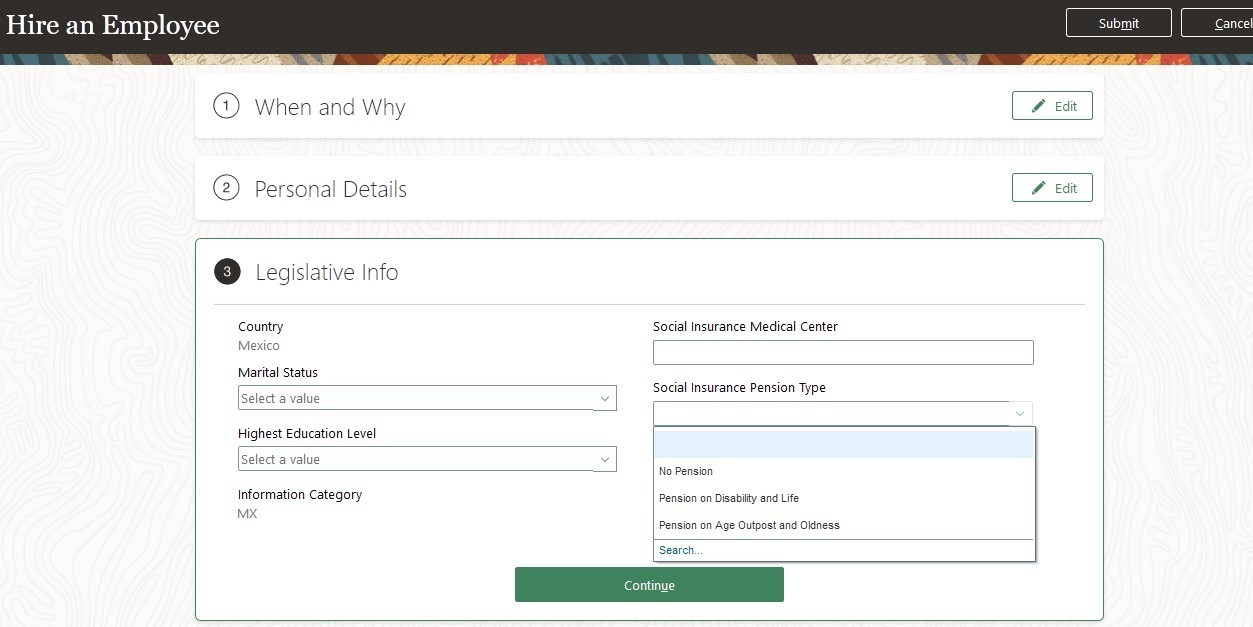Image resolution: width=1253 pixels, height=627 pixels.
Task: Open the When and Why section heading
Action: tap(330, 107)
